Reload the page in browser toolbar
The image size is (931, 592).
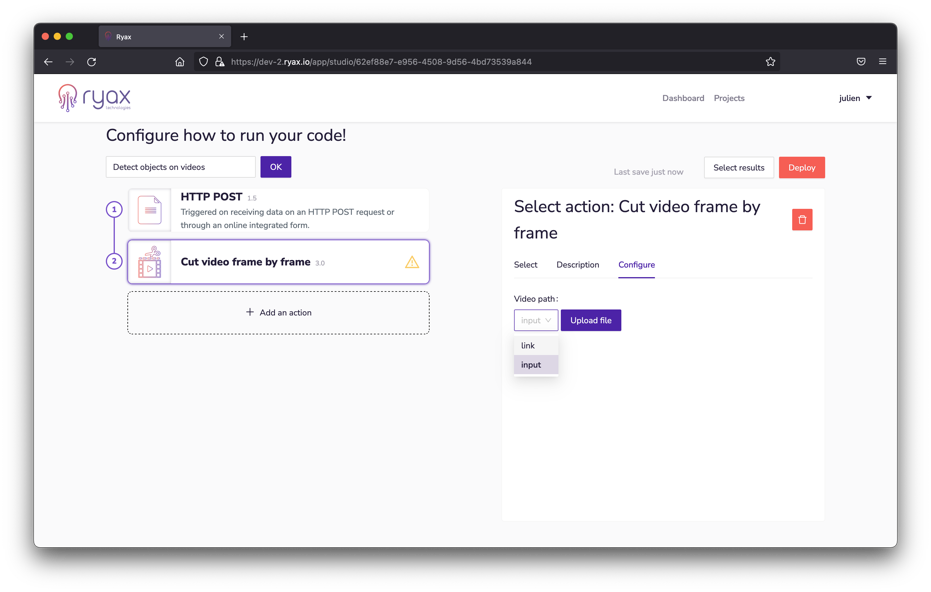pos(92,62)
